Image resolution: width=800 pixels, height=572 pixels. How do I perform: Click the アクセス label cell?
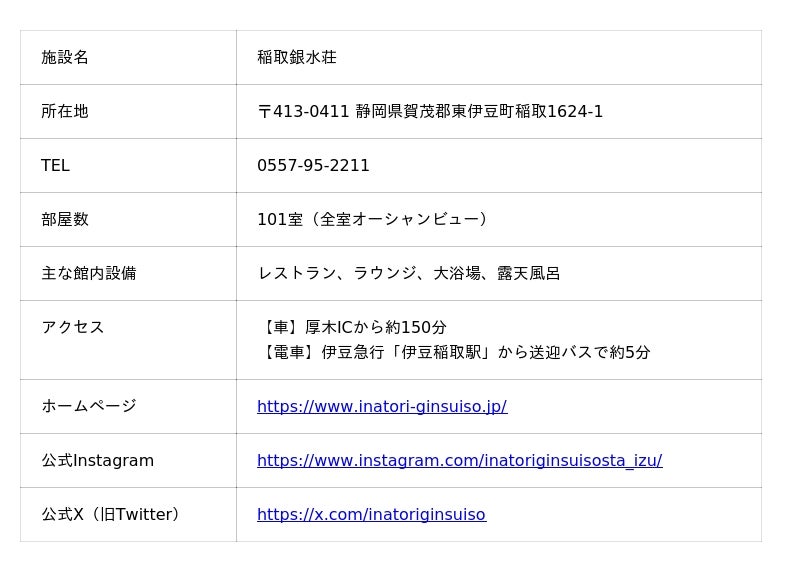[128, 340]
